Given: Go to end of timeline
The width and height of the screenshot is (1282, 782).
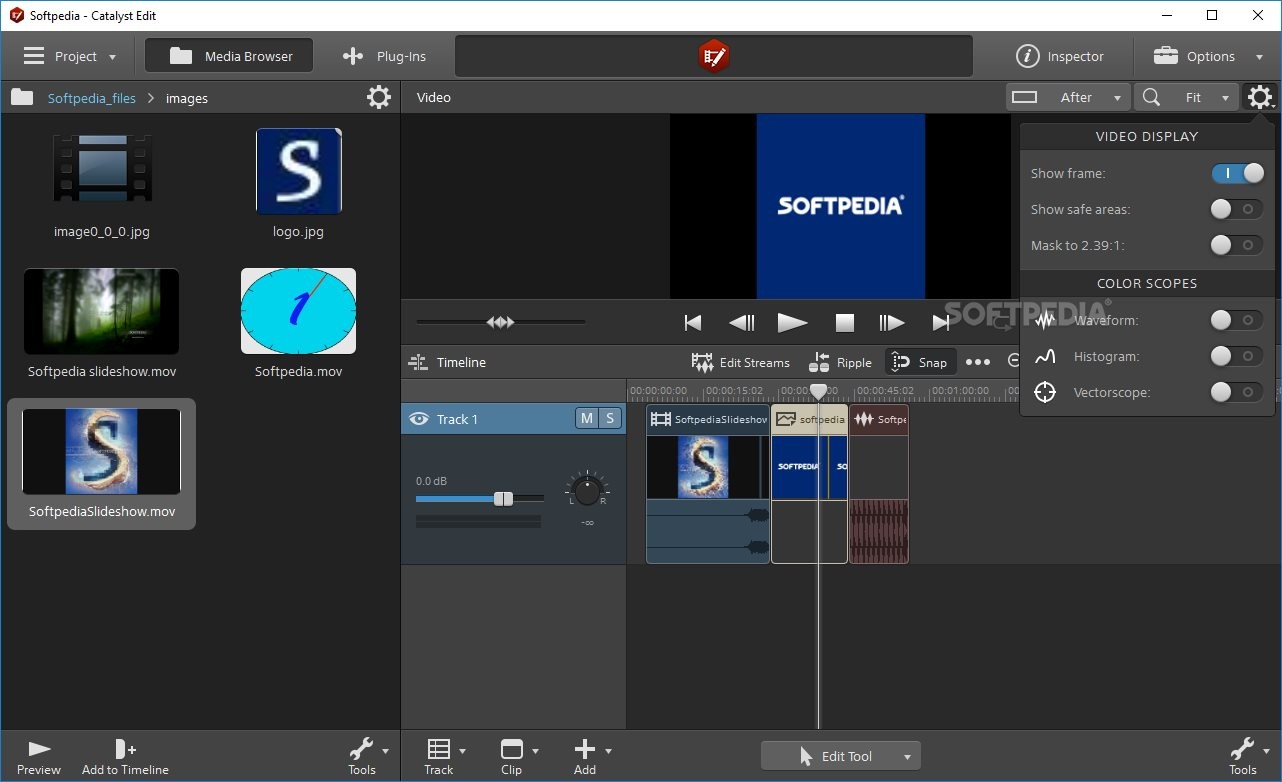Looking at the screenshot, I should click(941, 322).
